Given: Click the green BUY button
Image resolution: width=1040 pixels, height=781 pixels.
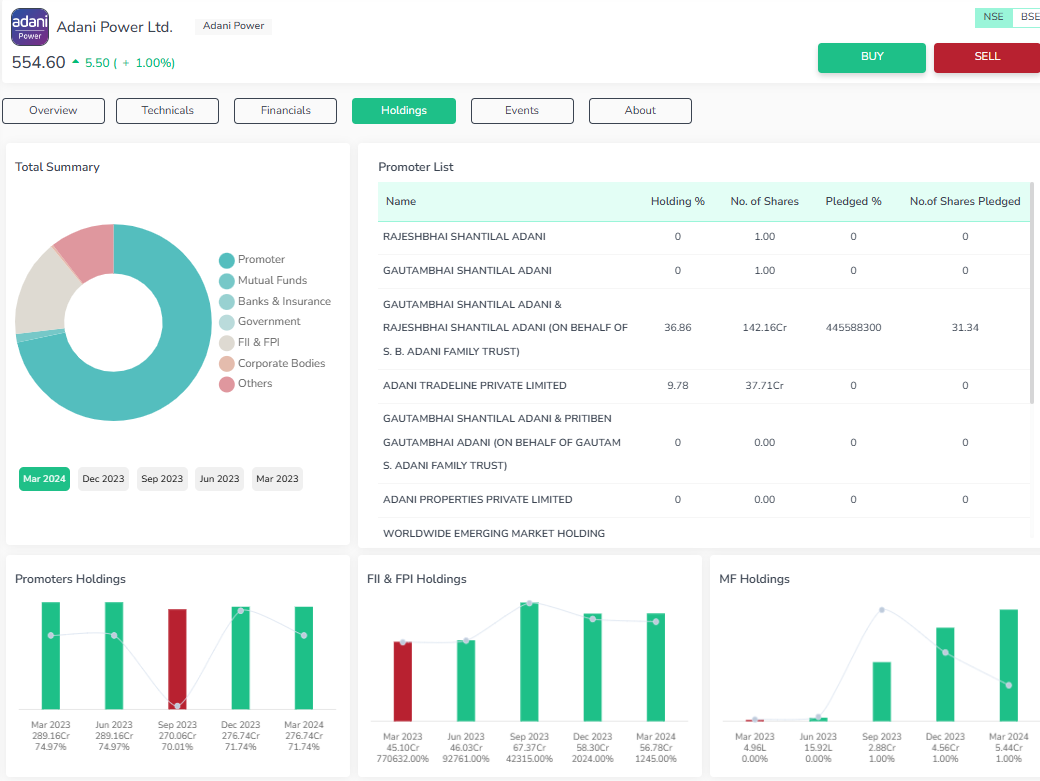Looking at the screenshot, I should point(872,57).
